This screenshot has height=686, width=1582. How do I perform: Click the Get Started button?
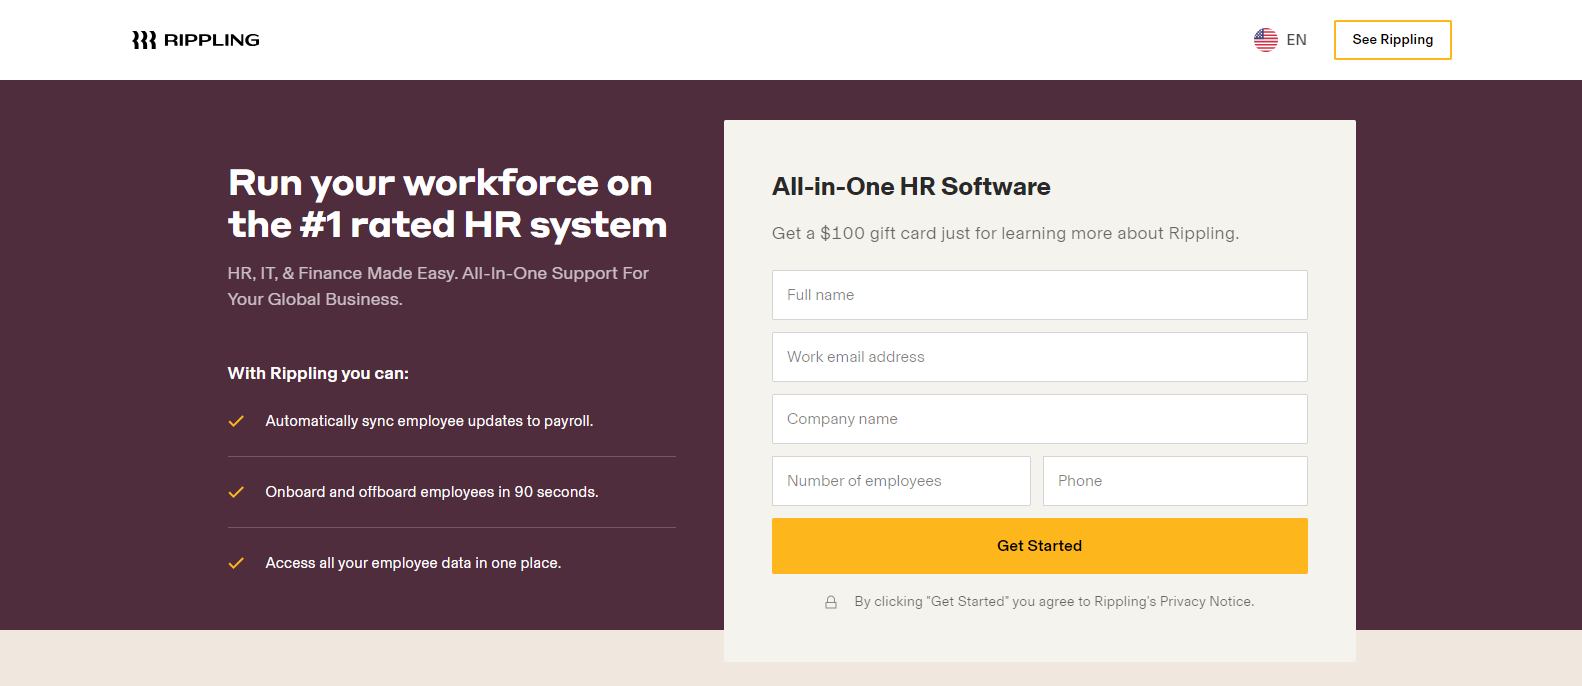pyautogui.click(x=1040, y=546)
